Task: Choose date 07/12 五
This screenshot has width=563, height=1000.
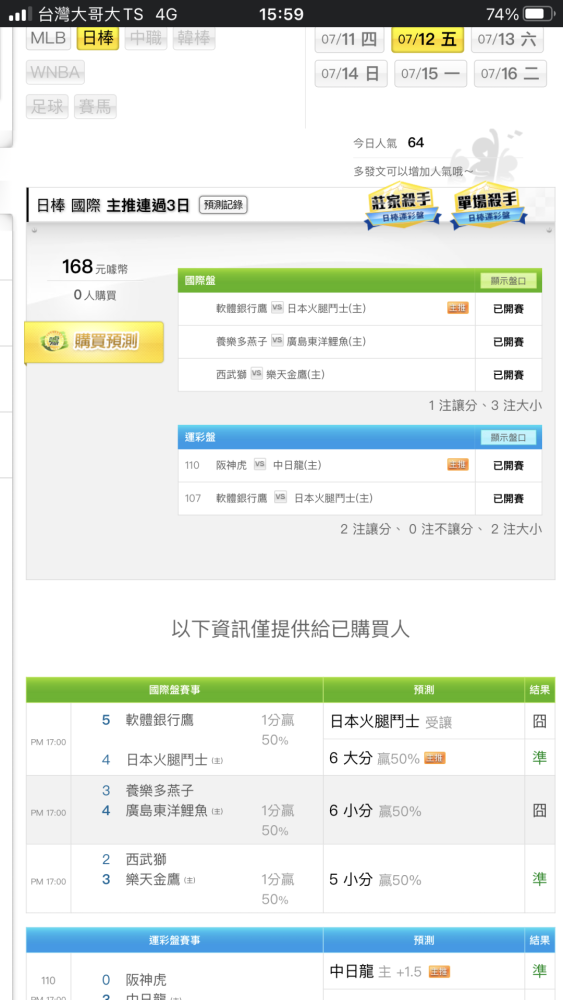Action: (427, 40)
